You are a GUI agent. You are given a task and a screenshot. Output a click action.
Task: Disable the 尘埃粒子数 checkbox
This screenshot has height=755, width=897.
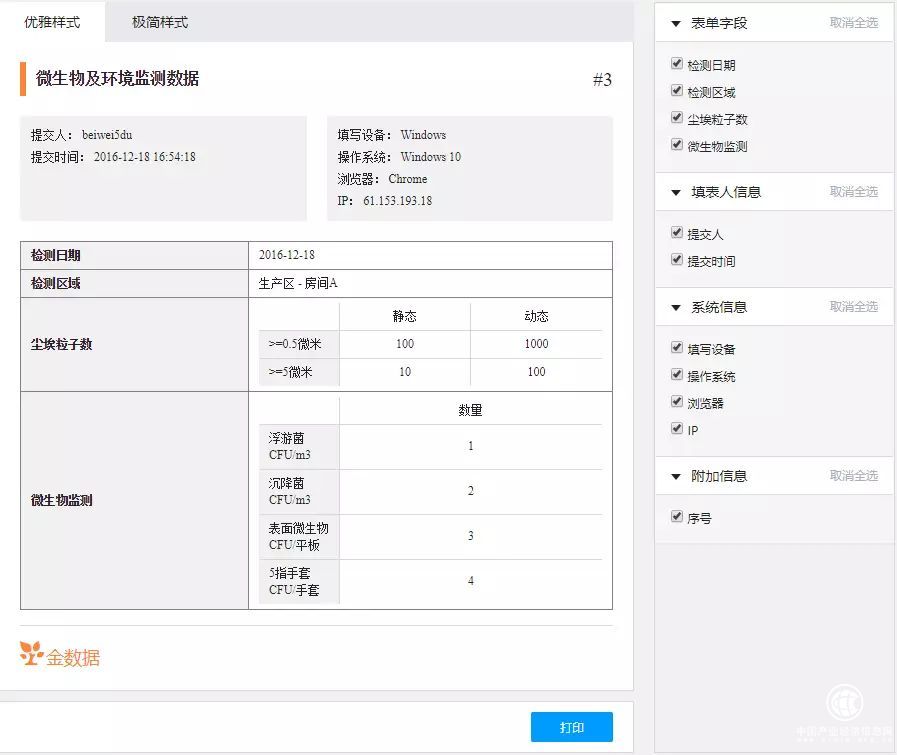coord(677,118)
